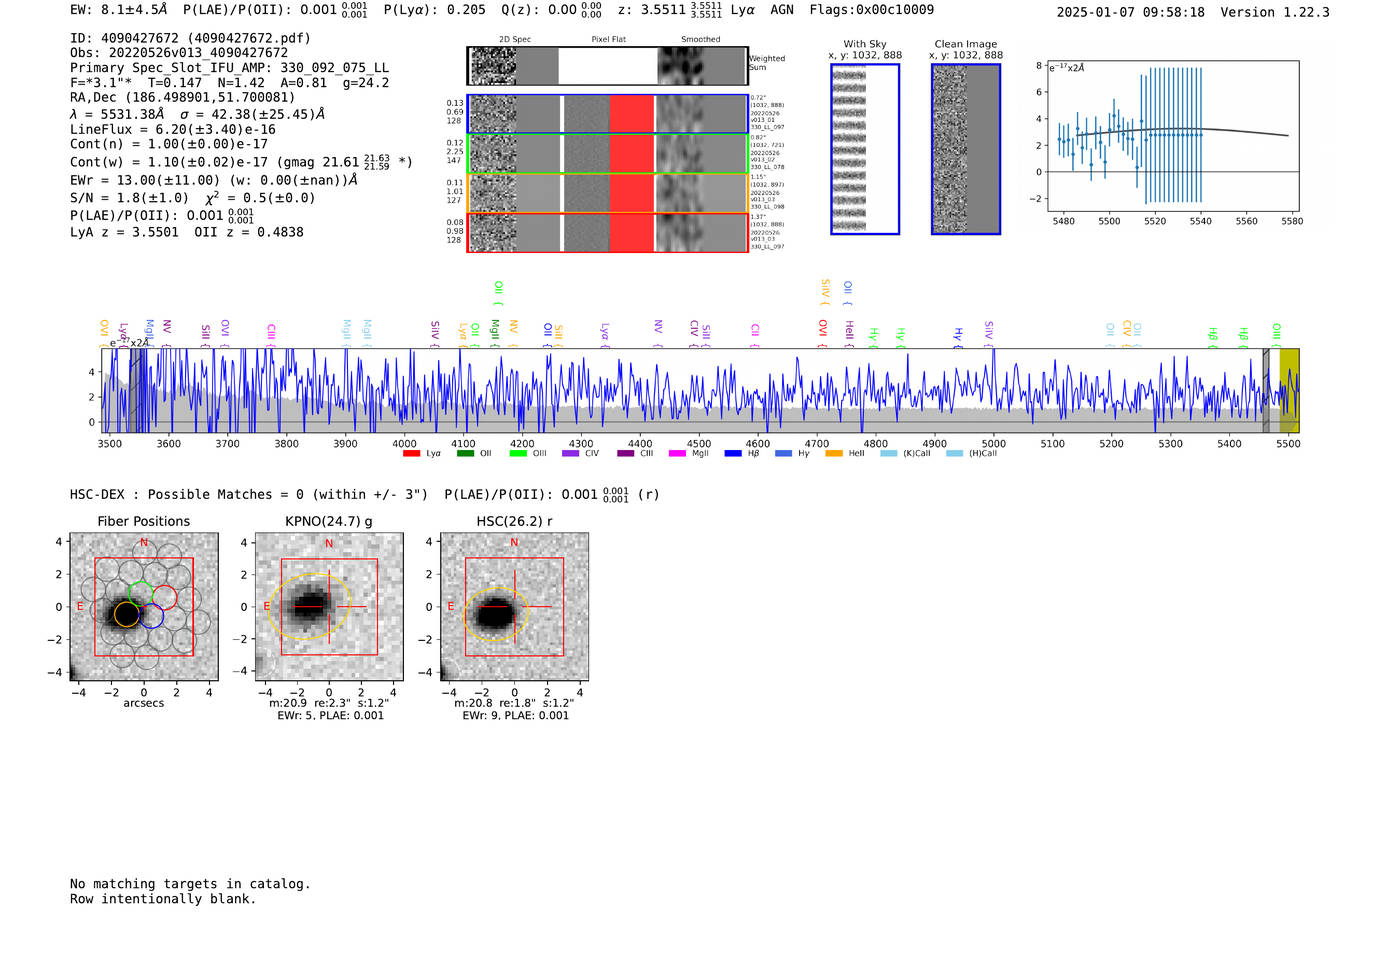1400x953 pixels.
Task: Click the Smoothed column header
Action: point(701,40)
